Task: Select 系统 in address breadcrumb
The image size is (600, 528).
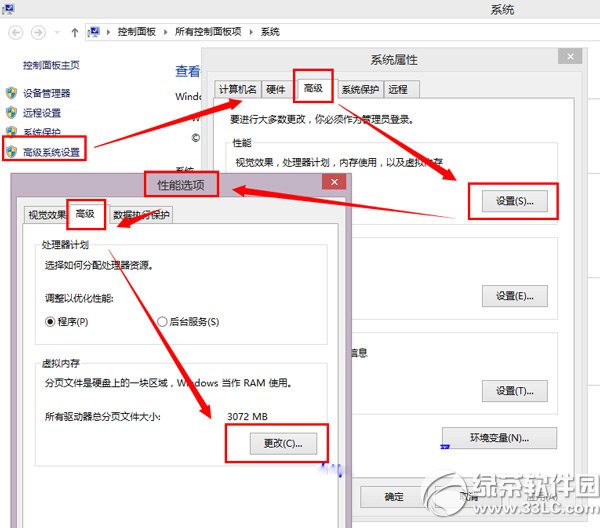Action: (270, 32)
